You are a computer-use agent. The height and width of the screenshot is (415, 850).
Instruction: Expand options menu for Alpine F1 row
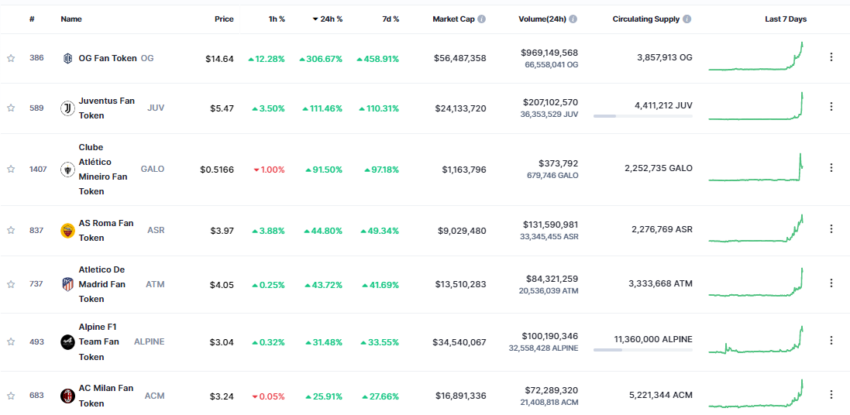pyautogui.click(x=830, y=341)
